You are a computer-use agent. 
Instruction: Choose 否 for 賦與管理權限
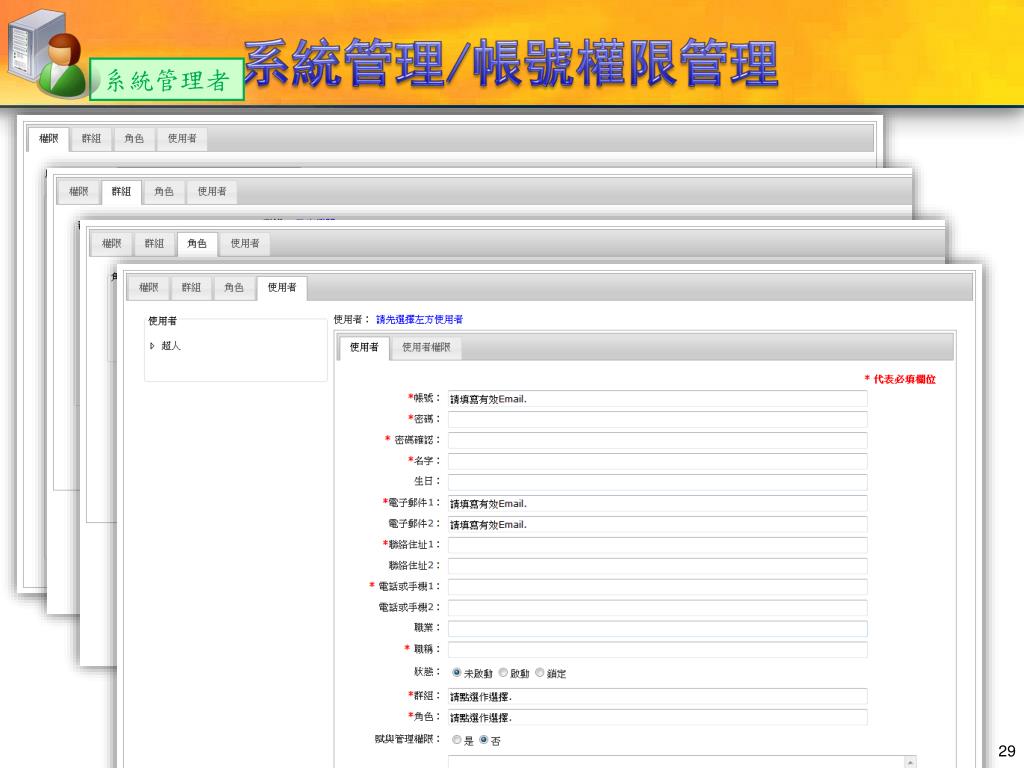coord(483,740)
